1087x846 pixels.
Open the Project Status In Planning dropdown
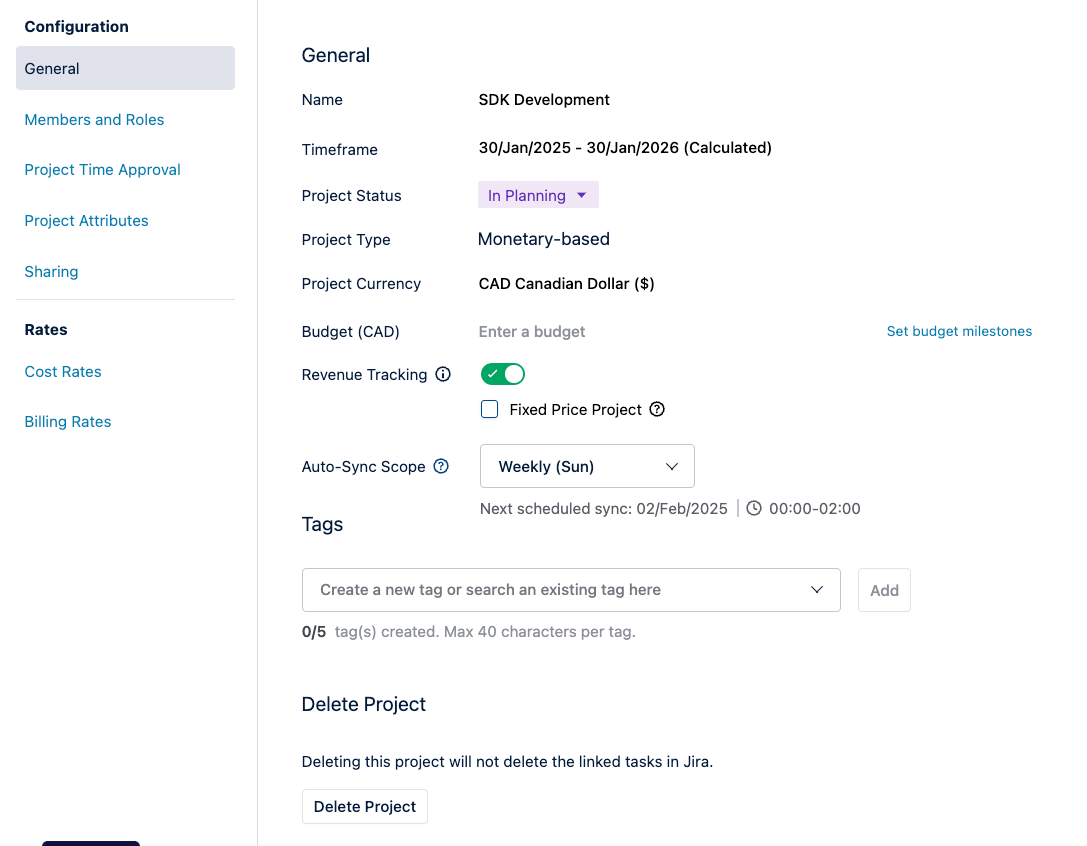tap(538, 196)
